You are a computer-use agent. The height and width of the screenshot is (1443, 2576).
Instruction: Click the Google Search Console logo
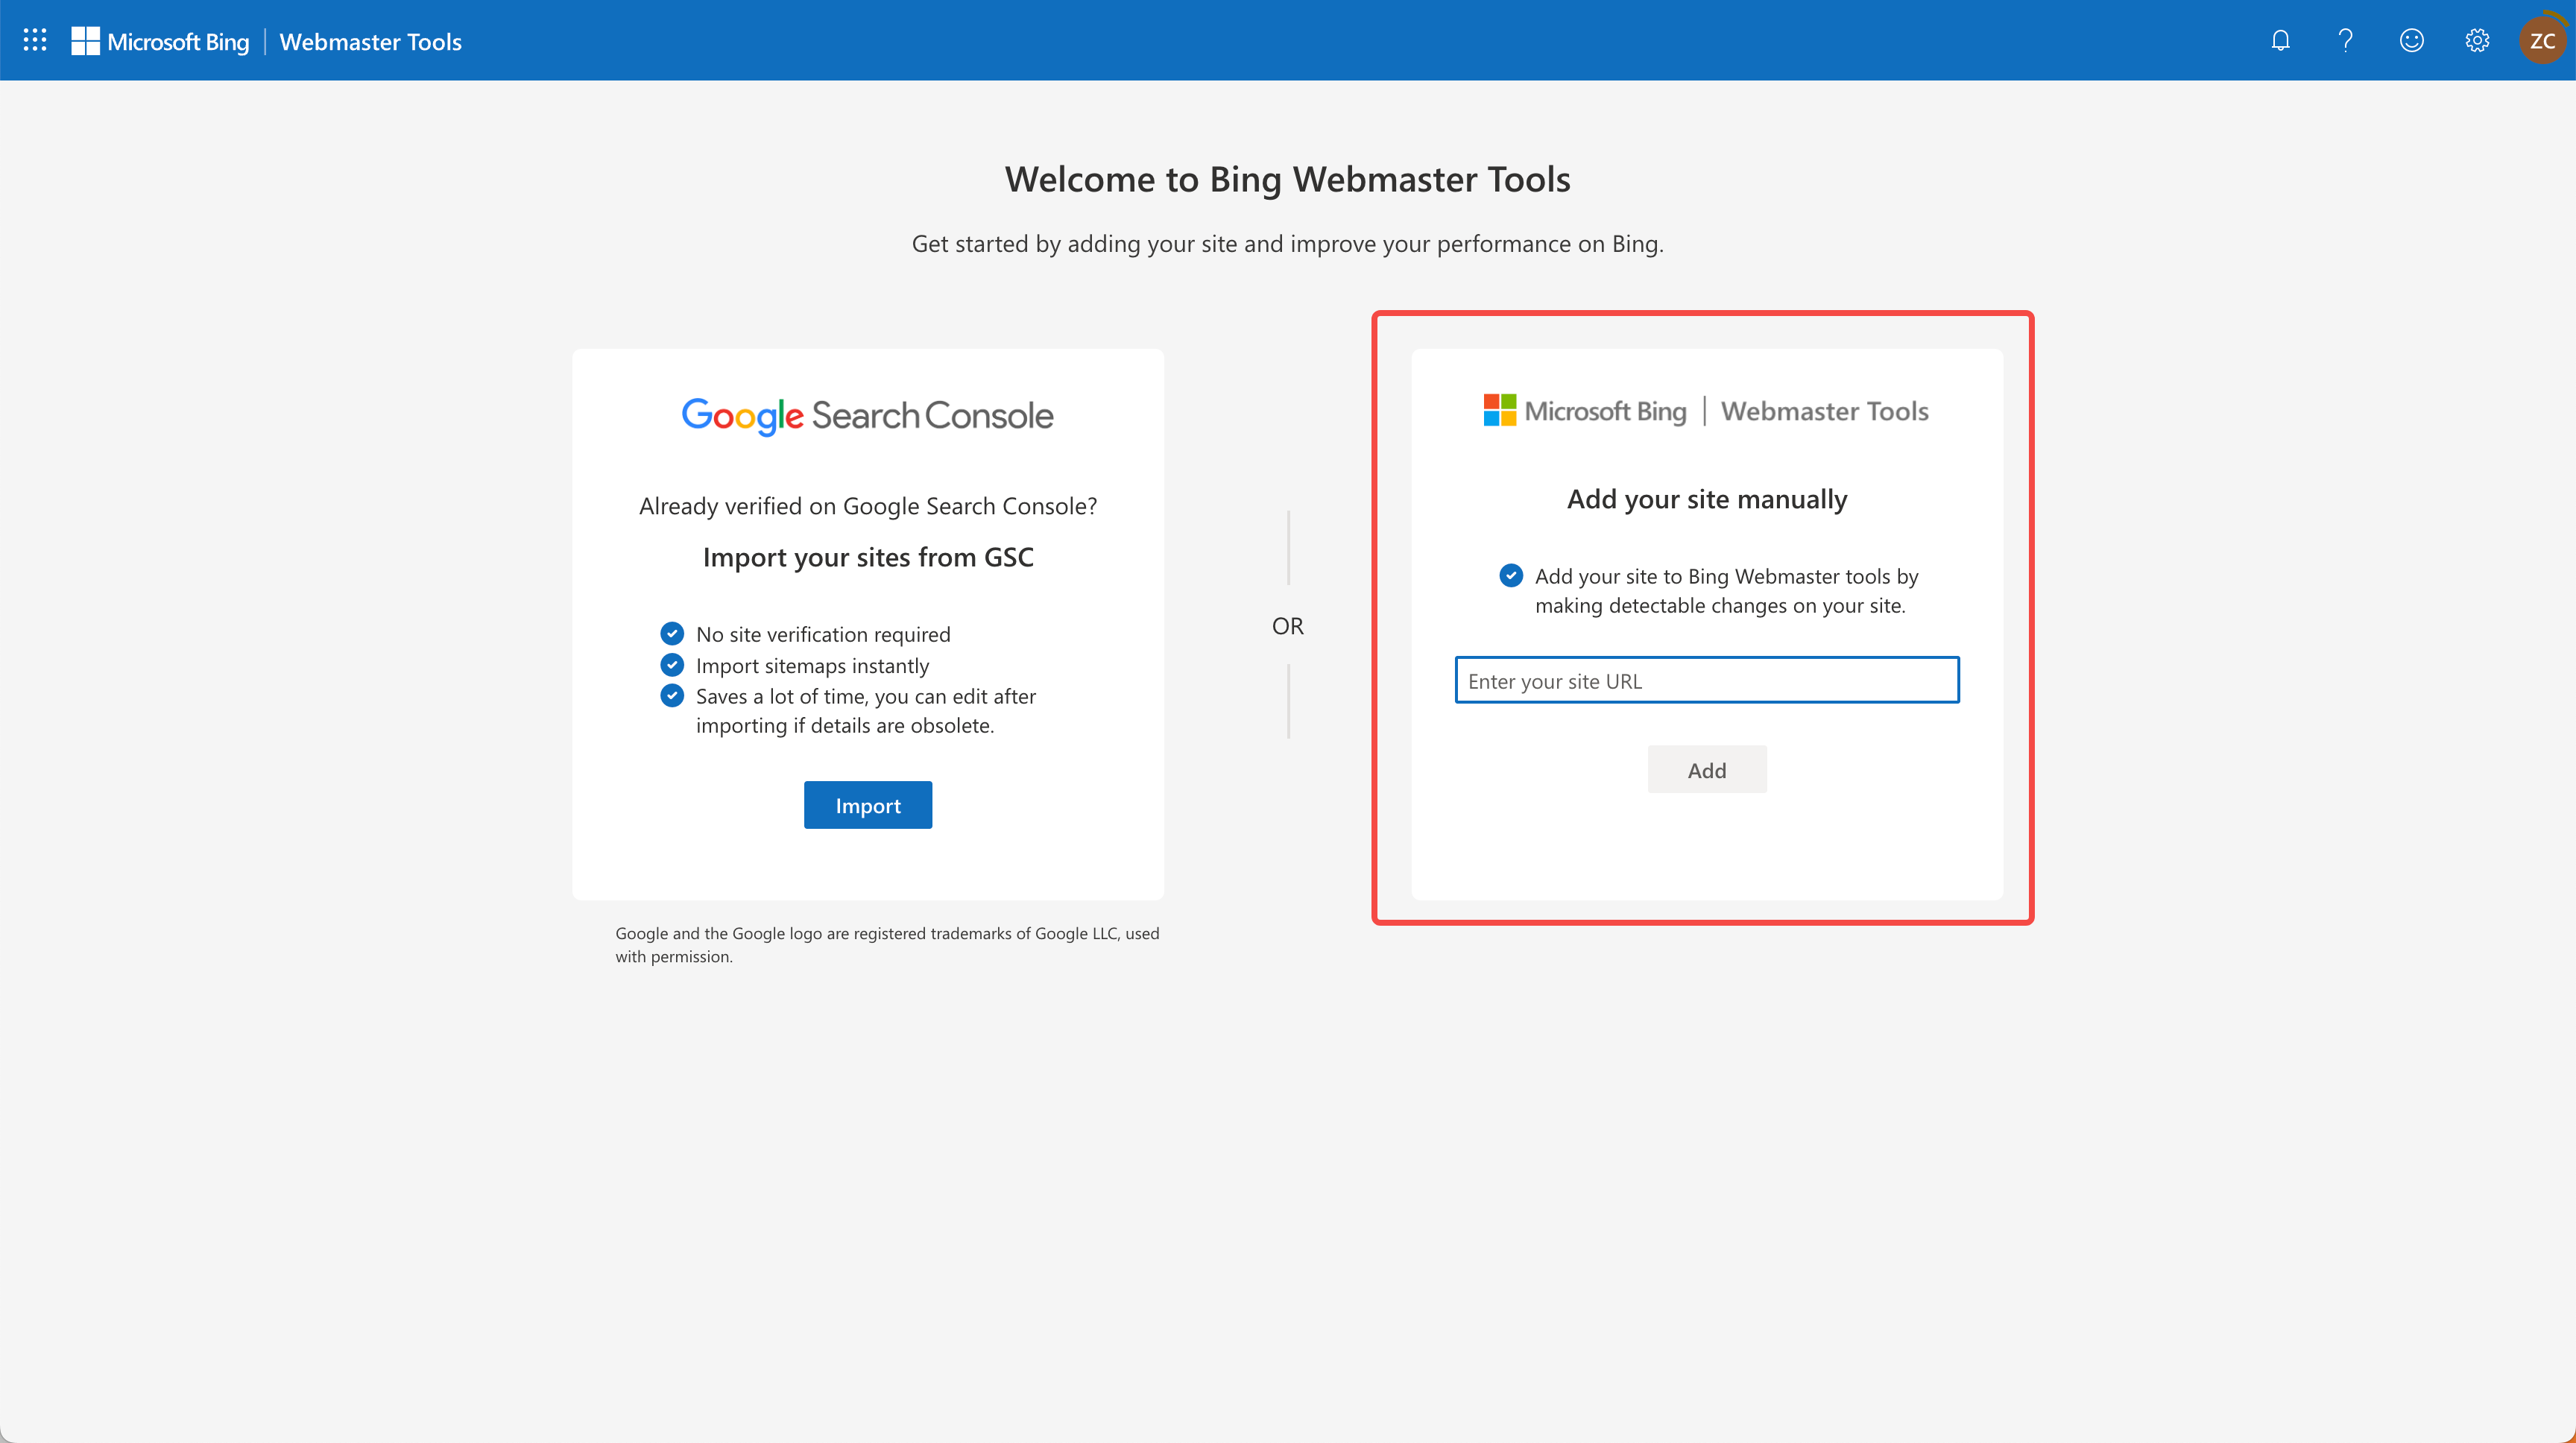[867, 415]
